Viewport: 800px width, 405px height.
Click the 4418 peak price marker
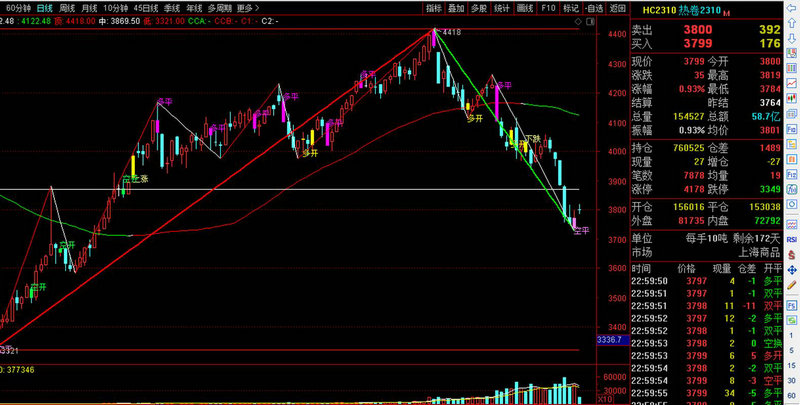click(451, 33)
